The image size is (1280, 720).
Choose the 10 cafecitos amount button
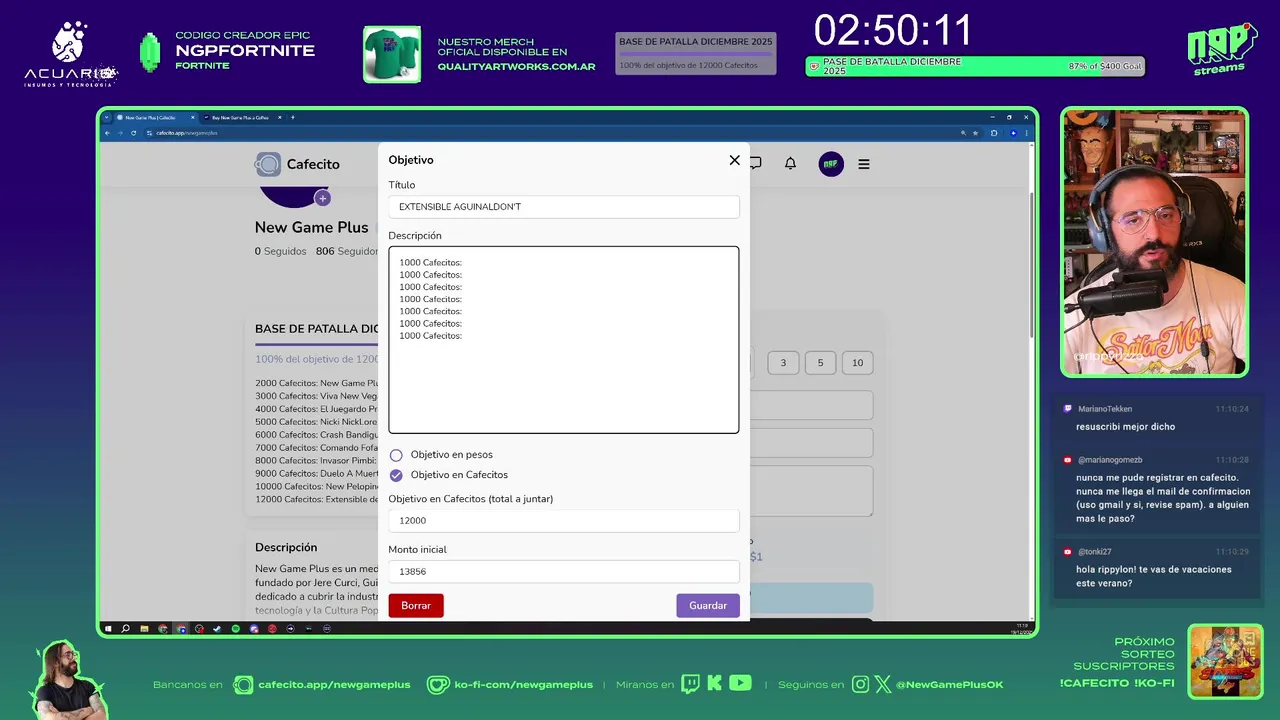(x=857, y=363)
